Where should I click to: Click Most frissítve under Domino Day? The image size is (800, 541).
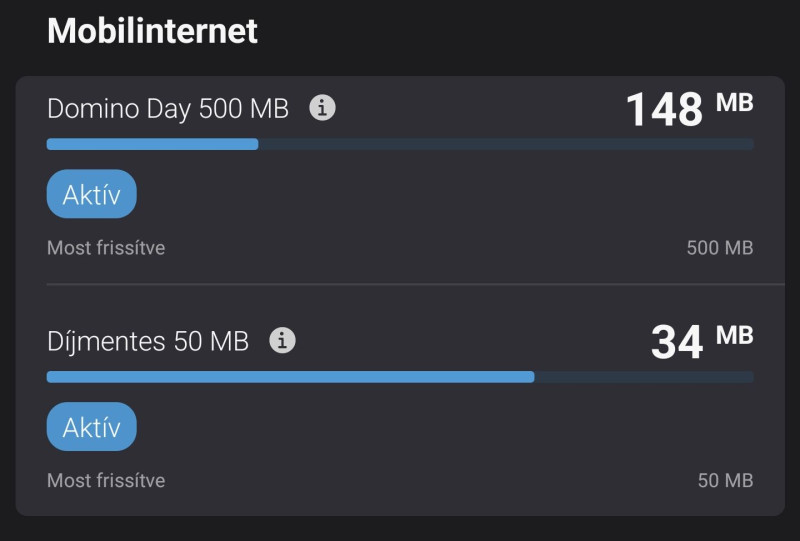tap(106, 248)
